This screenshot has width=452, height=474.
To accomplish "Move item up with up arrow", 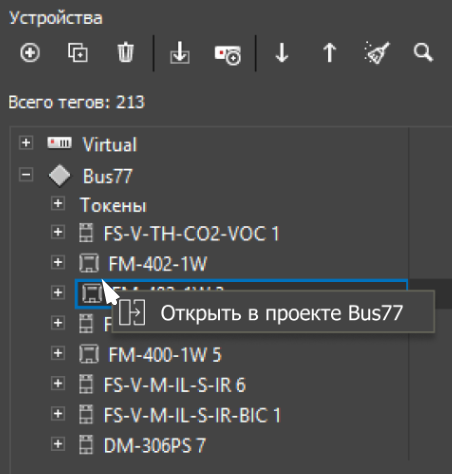I will [x=329, y=53].
